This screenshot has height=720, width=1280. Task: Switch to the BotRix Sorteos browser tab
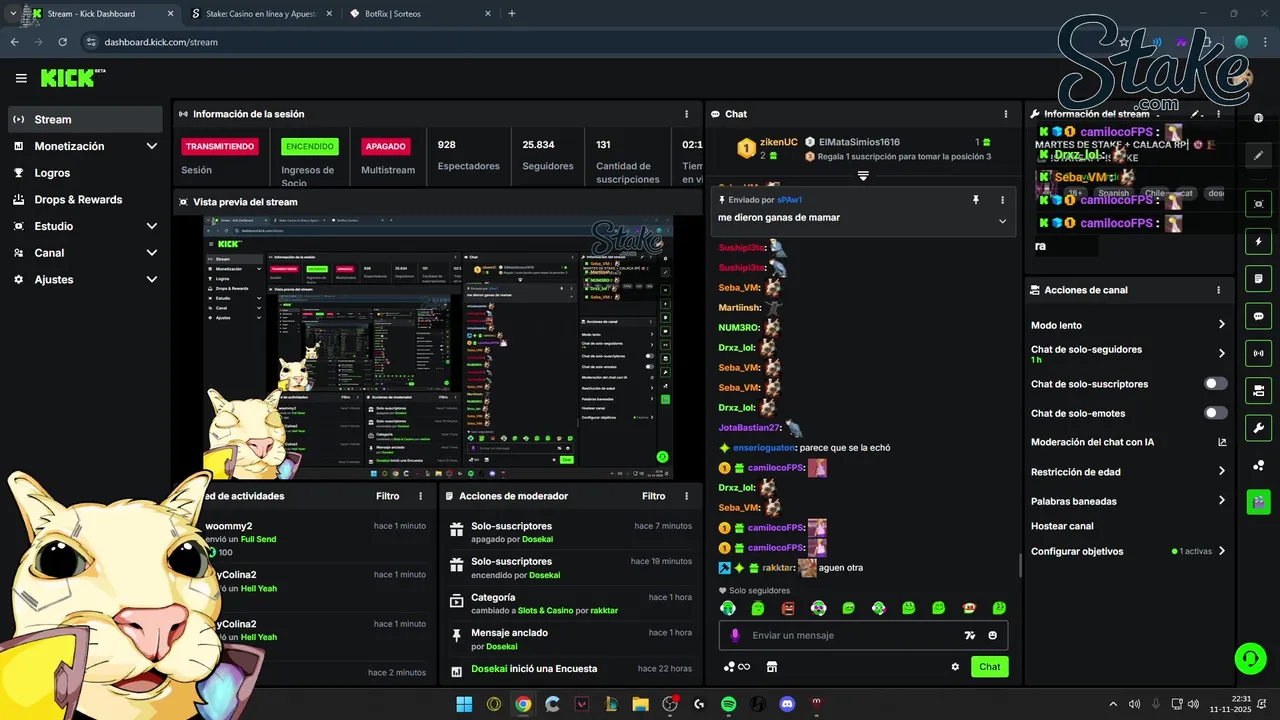tap(420, 14)
